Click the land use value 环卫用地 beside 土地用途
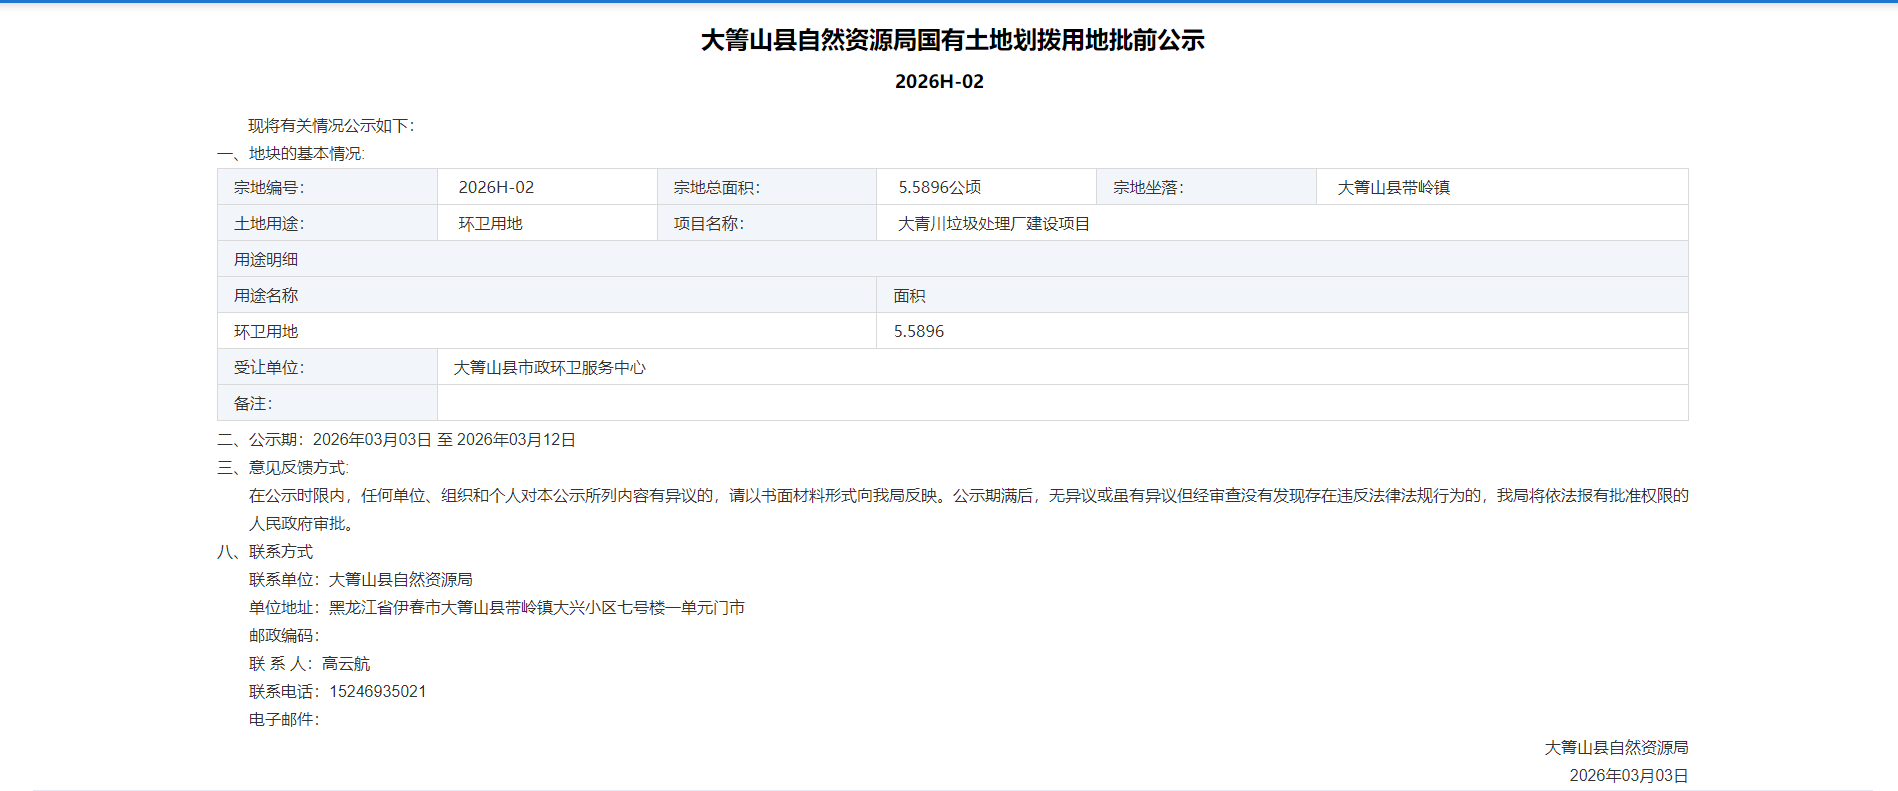The width and height of the screenshot is (1898, 791). point(490,223)
